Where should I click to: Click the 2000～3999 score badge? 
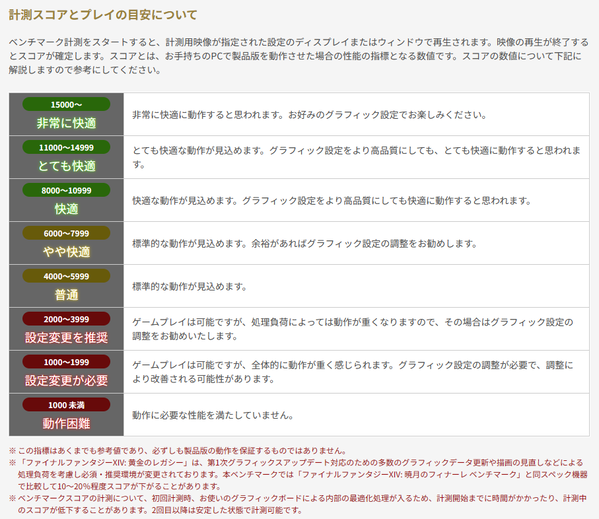[66, 319]
